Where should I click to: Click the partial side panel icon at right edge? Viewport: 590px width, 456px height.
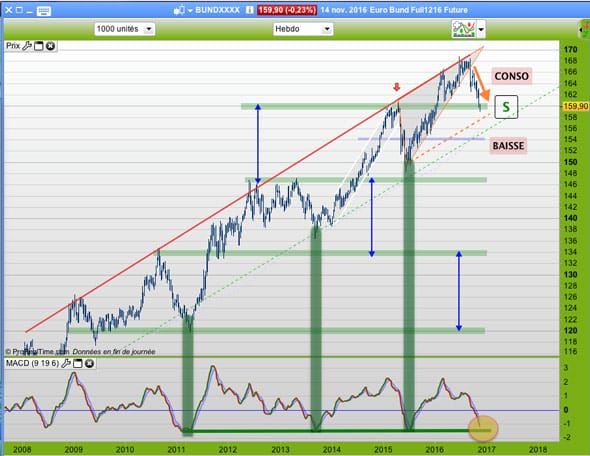click(584, 29)
